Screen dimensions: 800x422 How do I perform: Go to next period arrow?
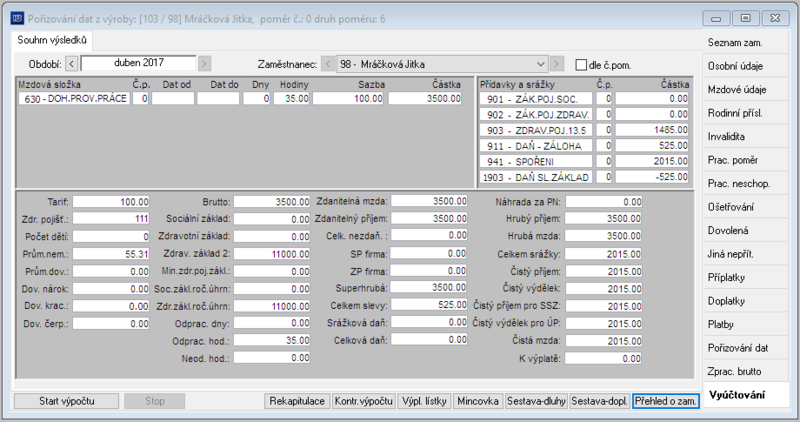(x=204, y=64)
